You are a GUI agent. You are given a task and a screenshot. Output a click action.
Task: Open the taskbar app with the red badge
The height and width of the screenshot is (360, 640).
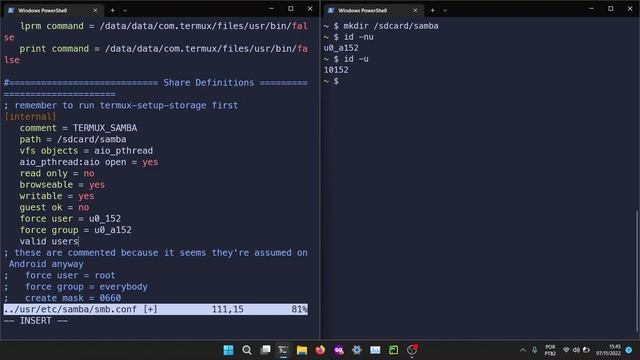412,350
